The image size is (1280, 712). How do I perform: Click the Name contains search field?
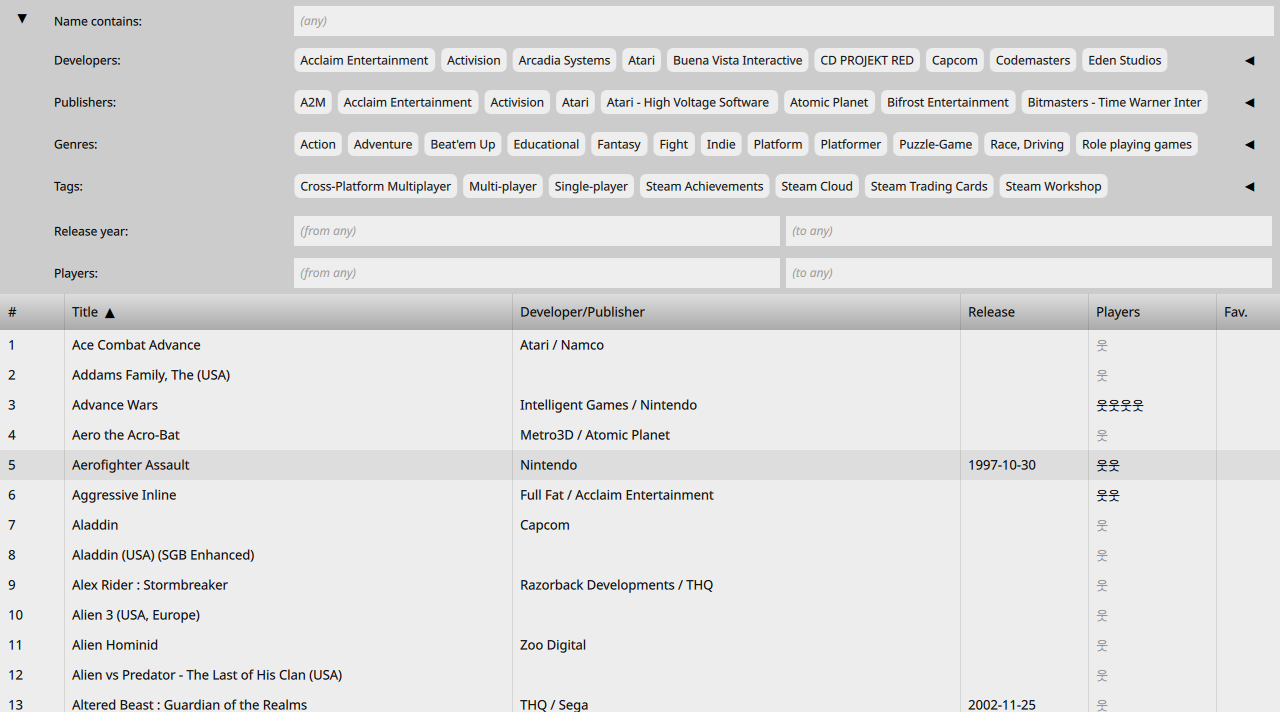coord(783,21)
